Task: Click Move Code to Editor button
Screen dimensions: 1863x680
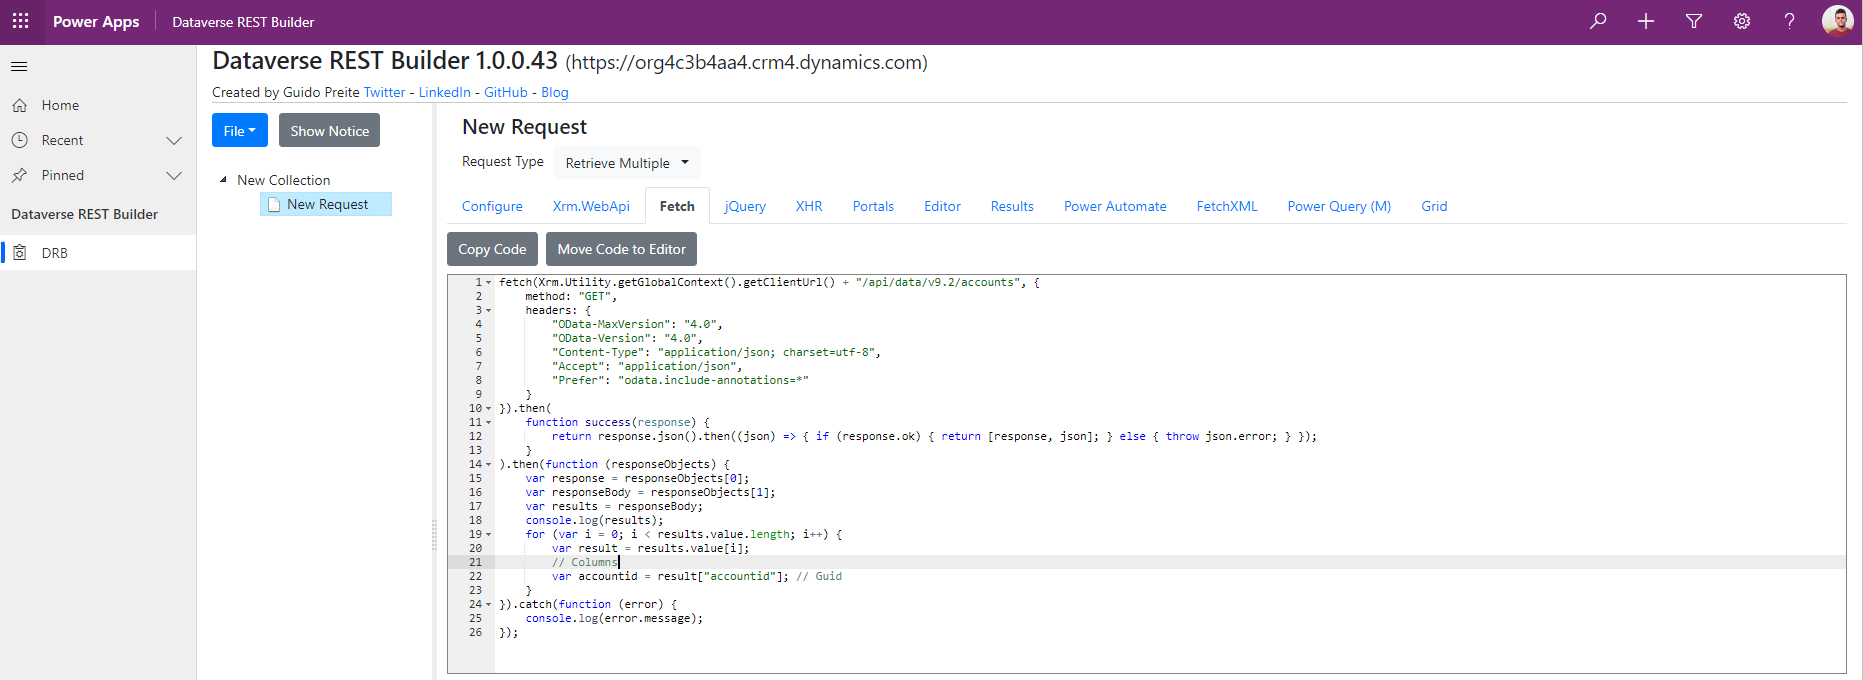Action: click(621, 249)
